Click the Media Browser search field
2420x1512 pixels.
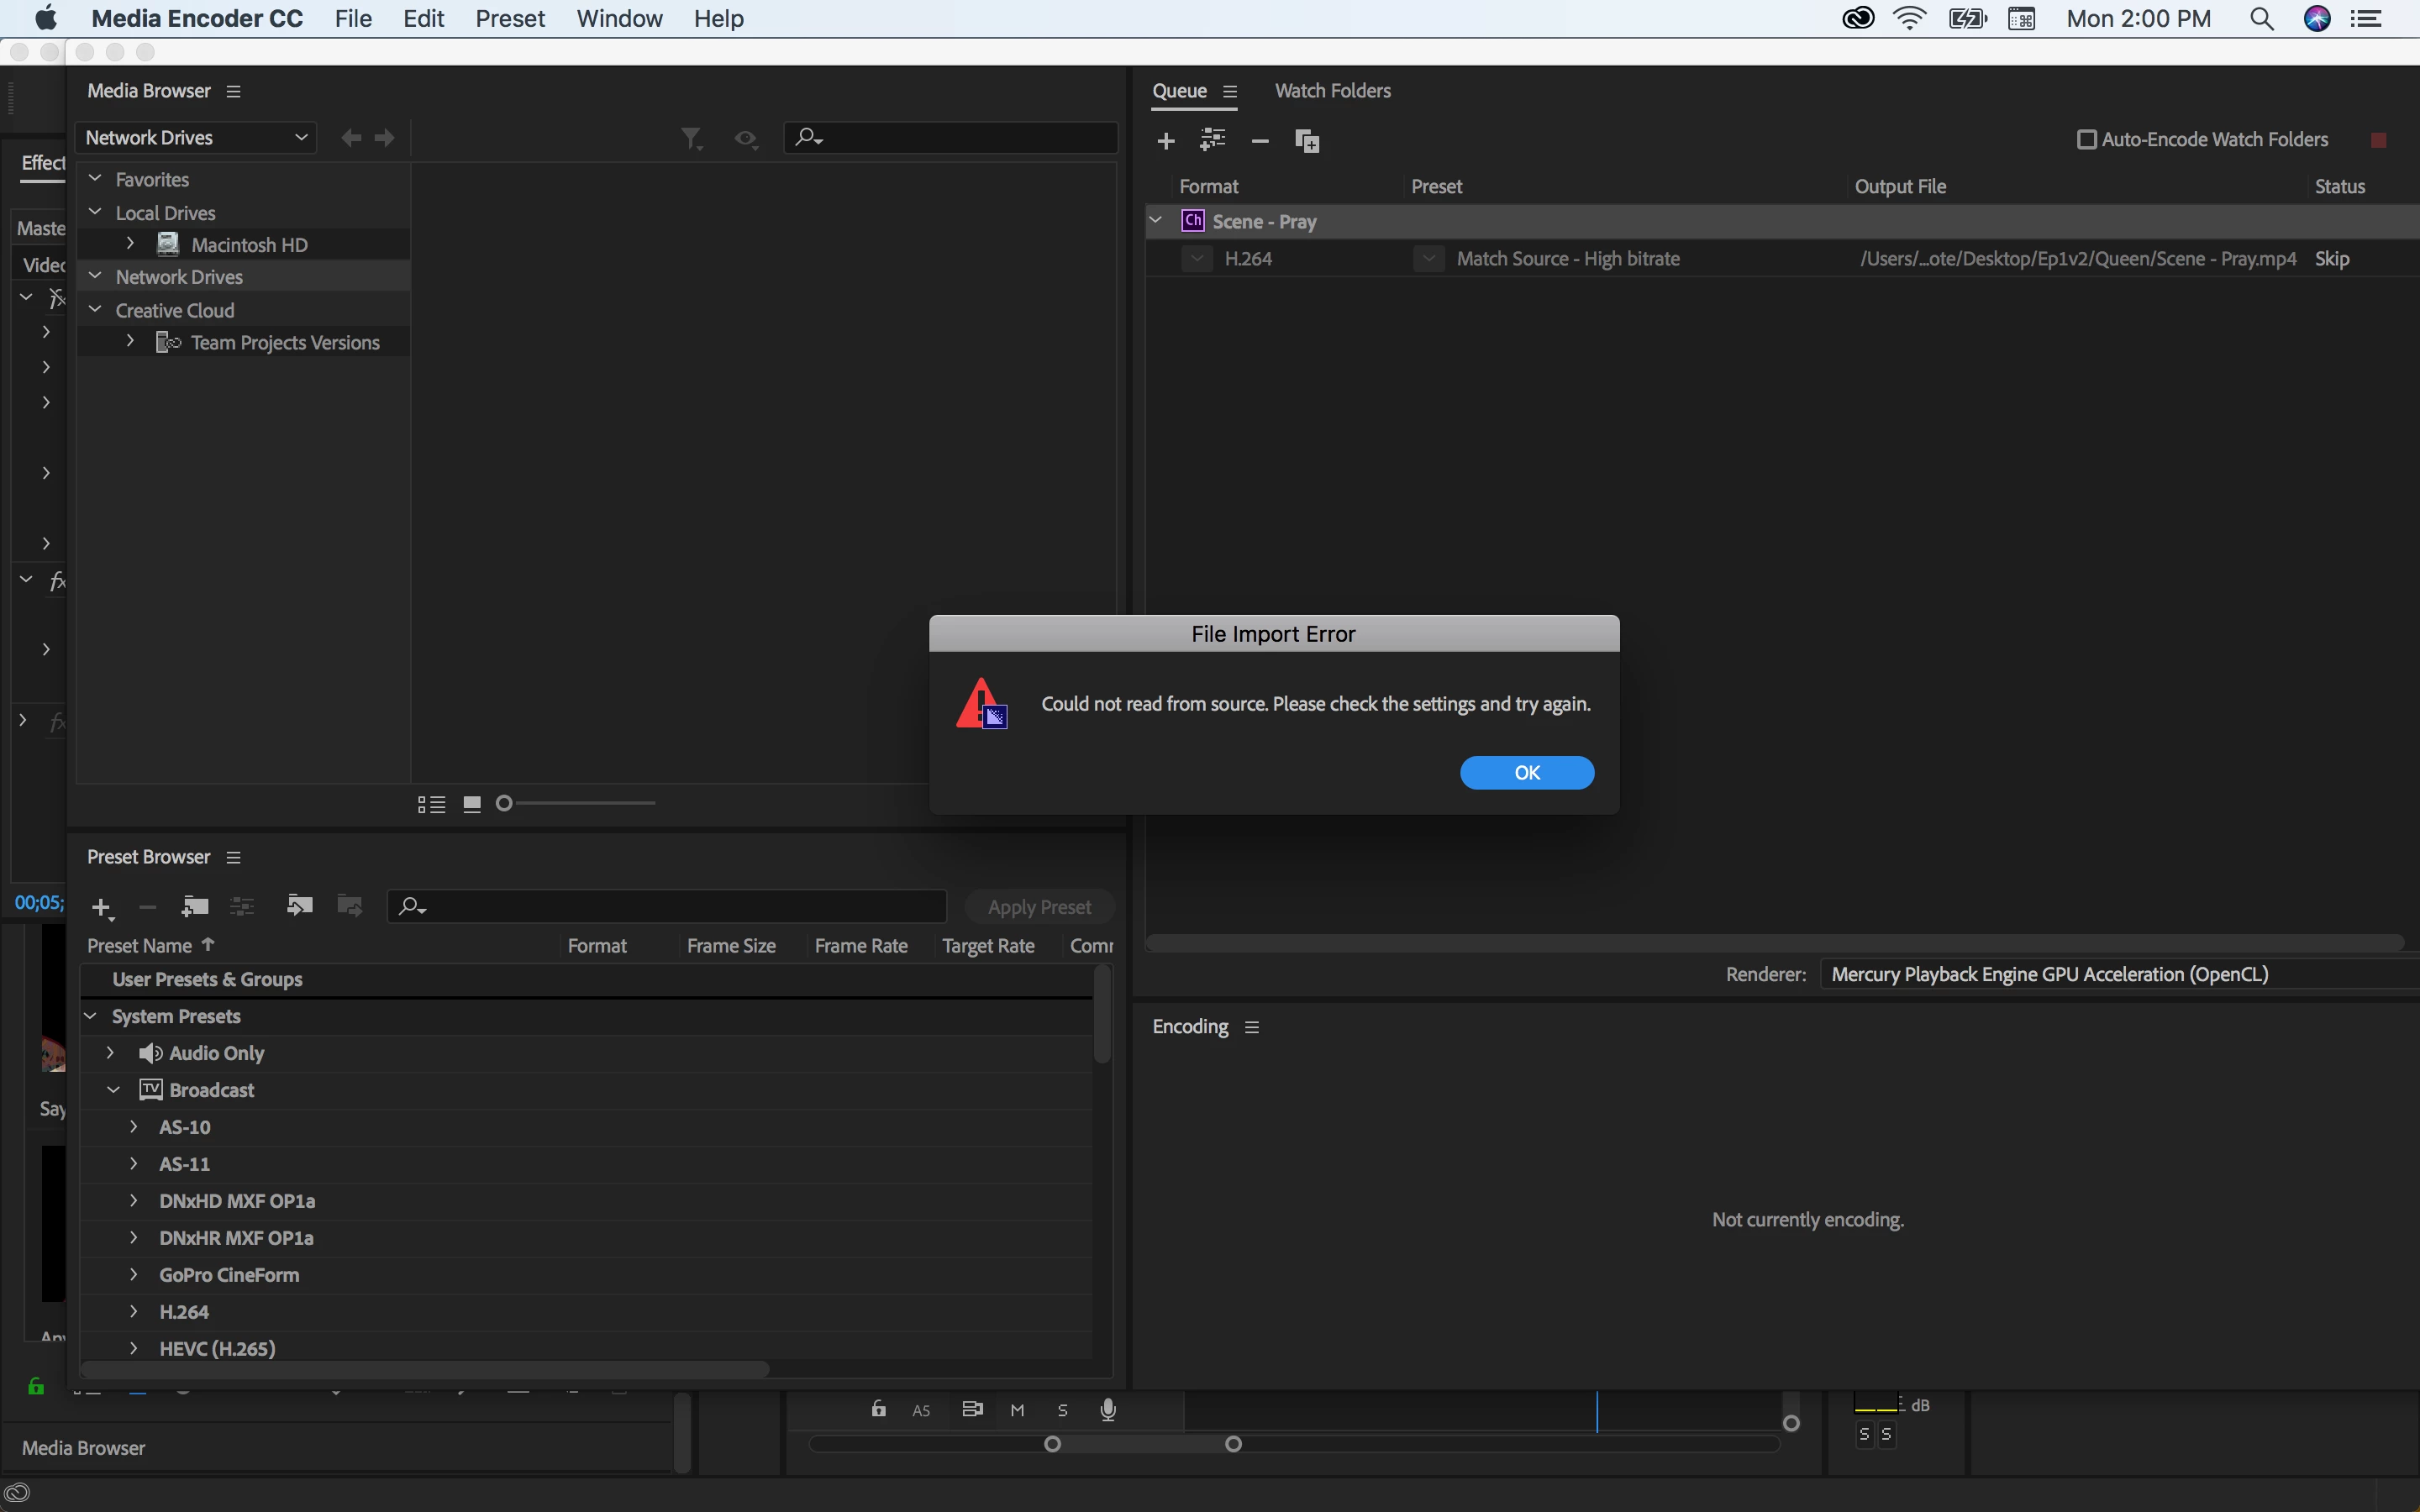click(950, 137)
